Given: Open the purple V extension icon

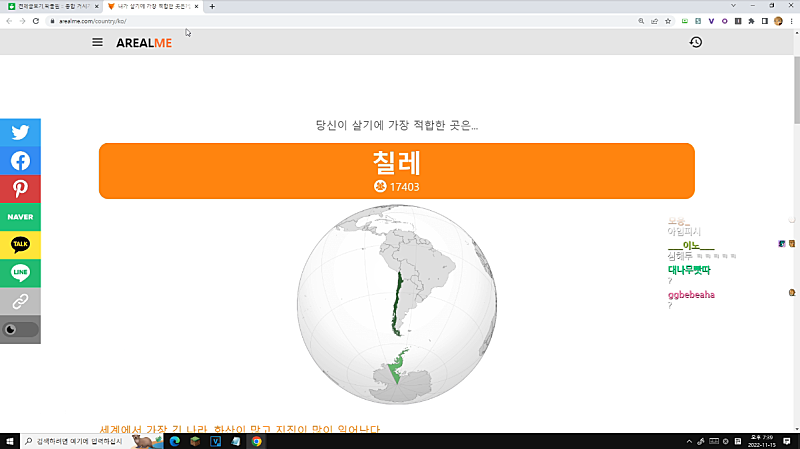Looking at the screenshot, I should pos(711,21).
